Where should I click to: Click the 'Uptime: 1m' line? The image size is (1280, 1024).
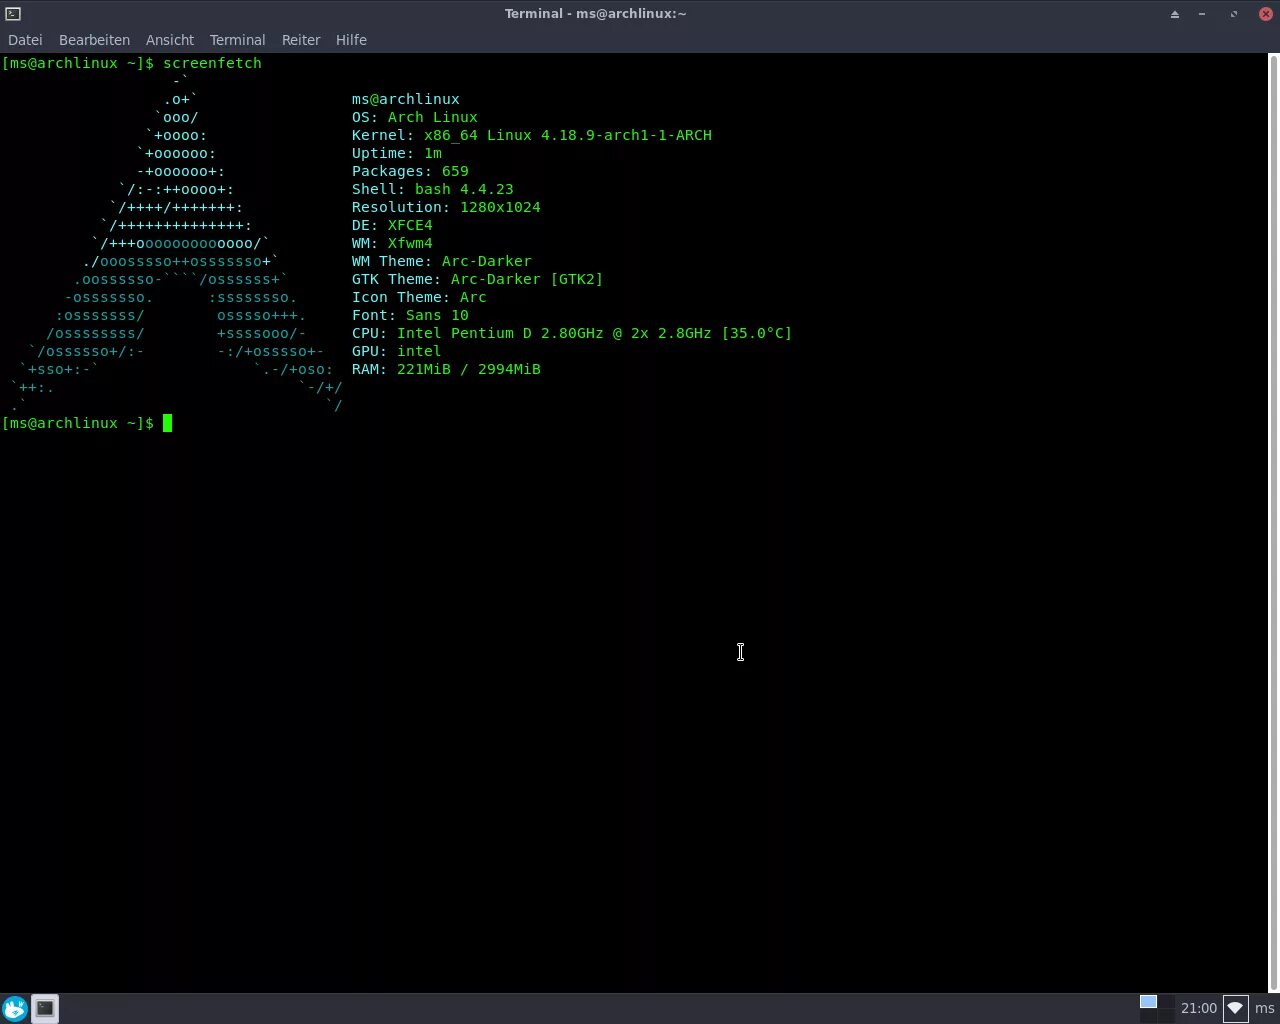(397, 153)
